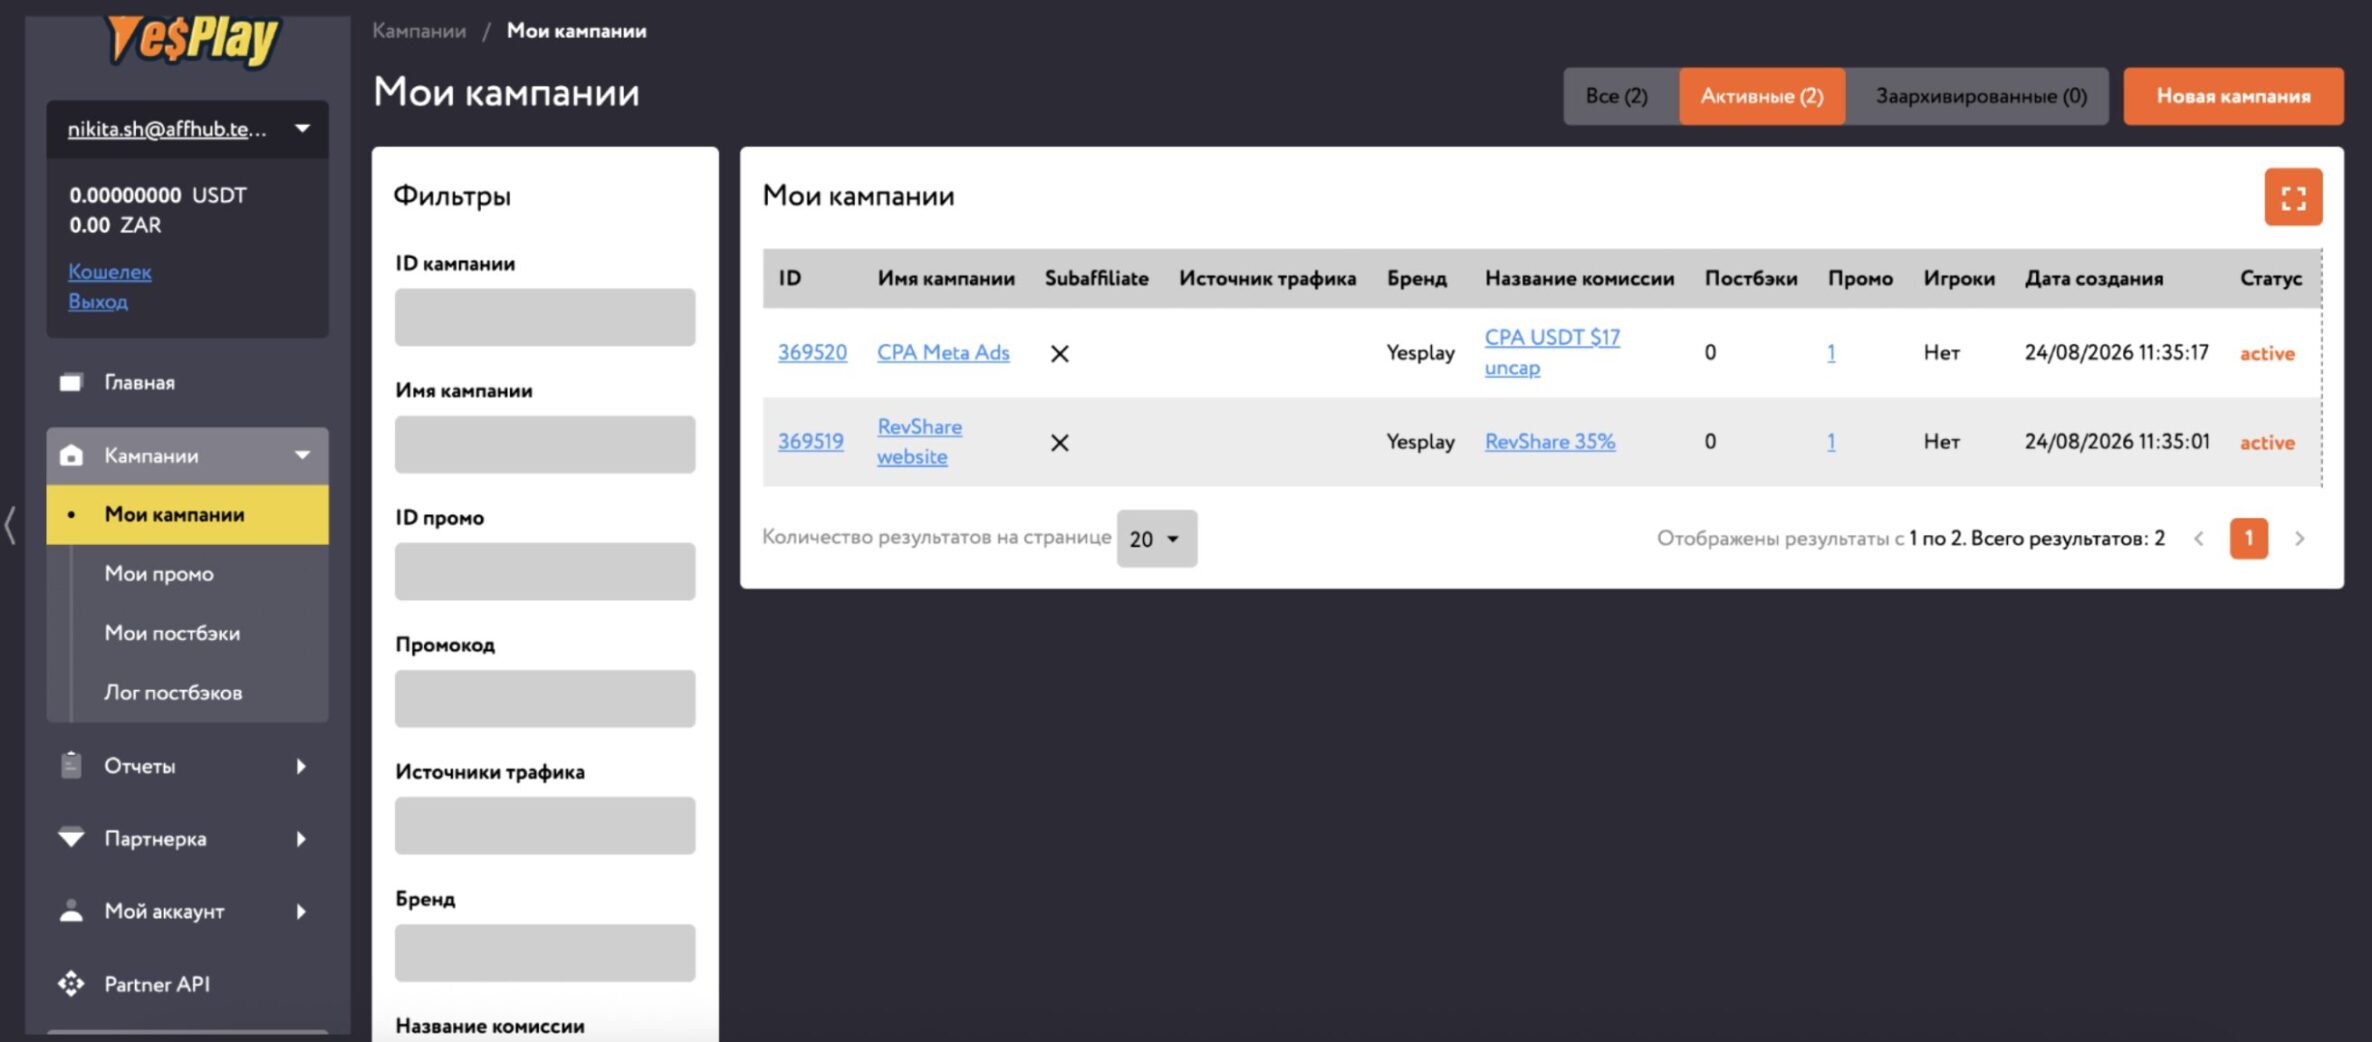Open the Кошелек wallet link
2372x1042 pixels.
tap(110, 271)
